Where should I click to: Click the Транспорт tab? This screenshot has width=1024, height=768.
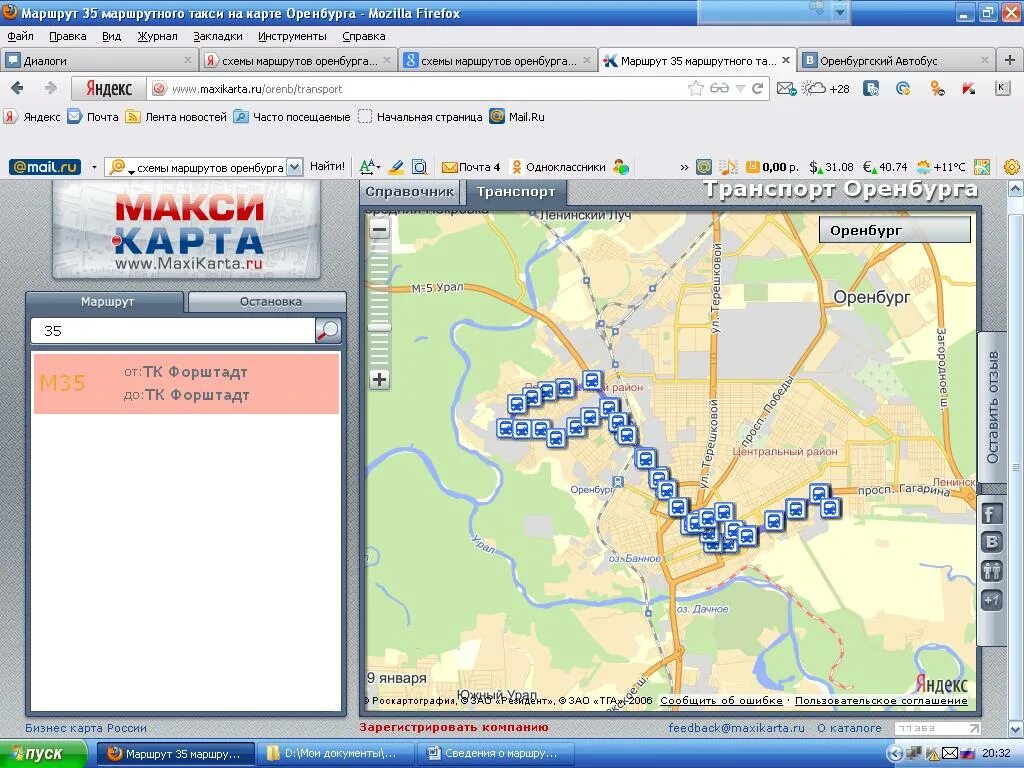pyautogui.click(x=516, y=192)
